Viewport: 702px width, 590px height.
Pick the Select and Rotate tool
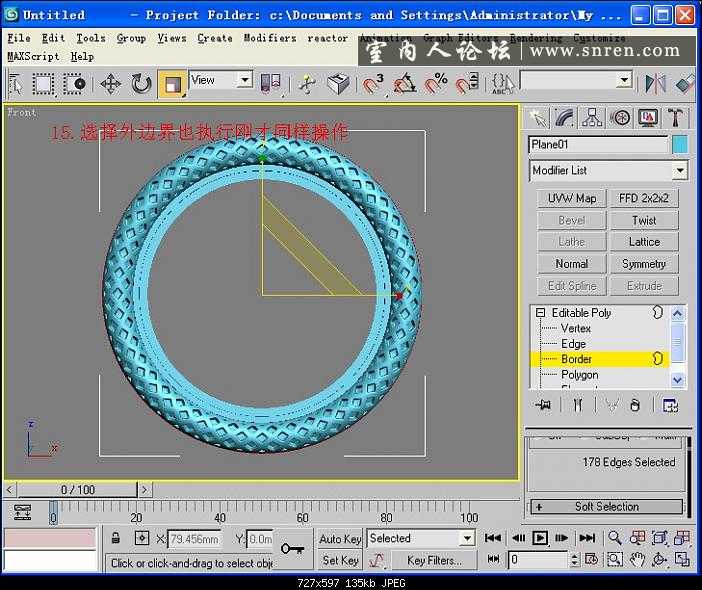click(x=141, y=84)
